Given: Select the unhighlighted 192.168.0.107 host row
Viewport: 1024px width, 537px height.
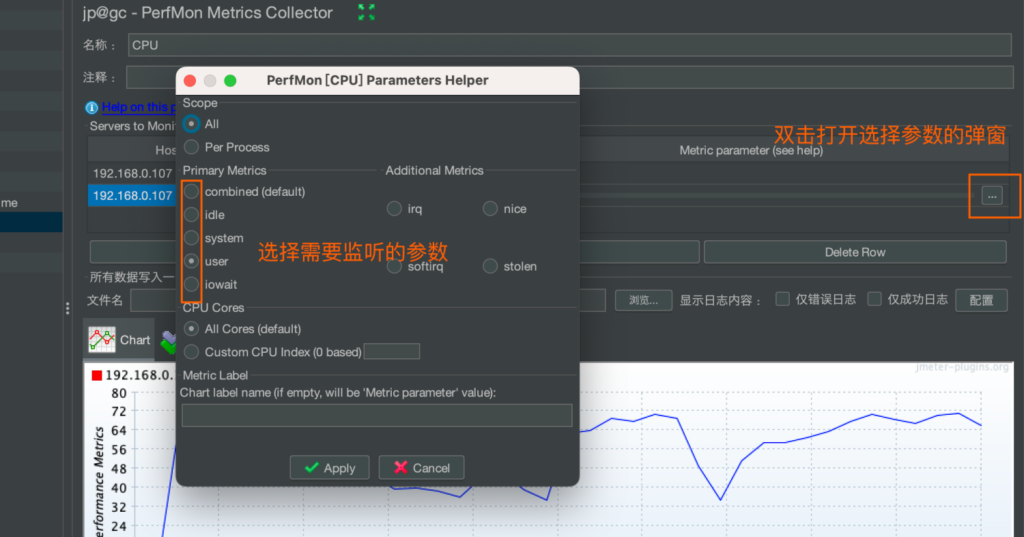Looking at the screenshot, I should coord(132,173).
